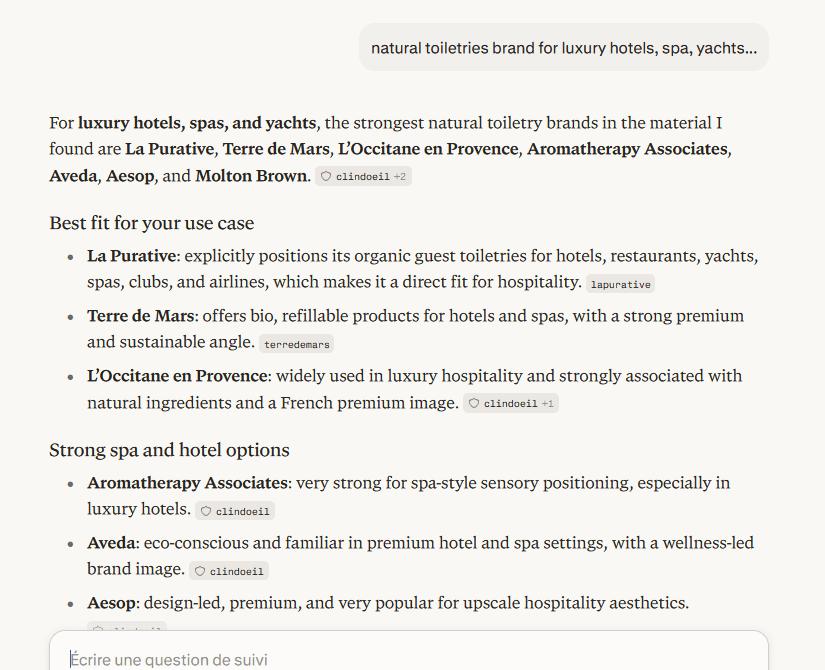Click the shield icon beside the L'Occitane citation
This screenshot has height=670, width=825.
474,403
